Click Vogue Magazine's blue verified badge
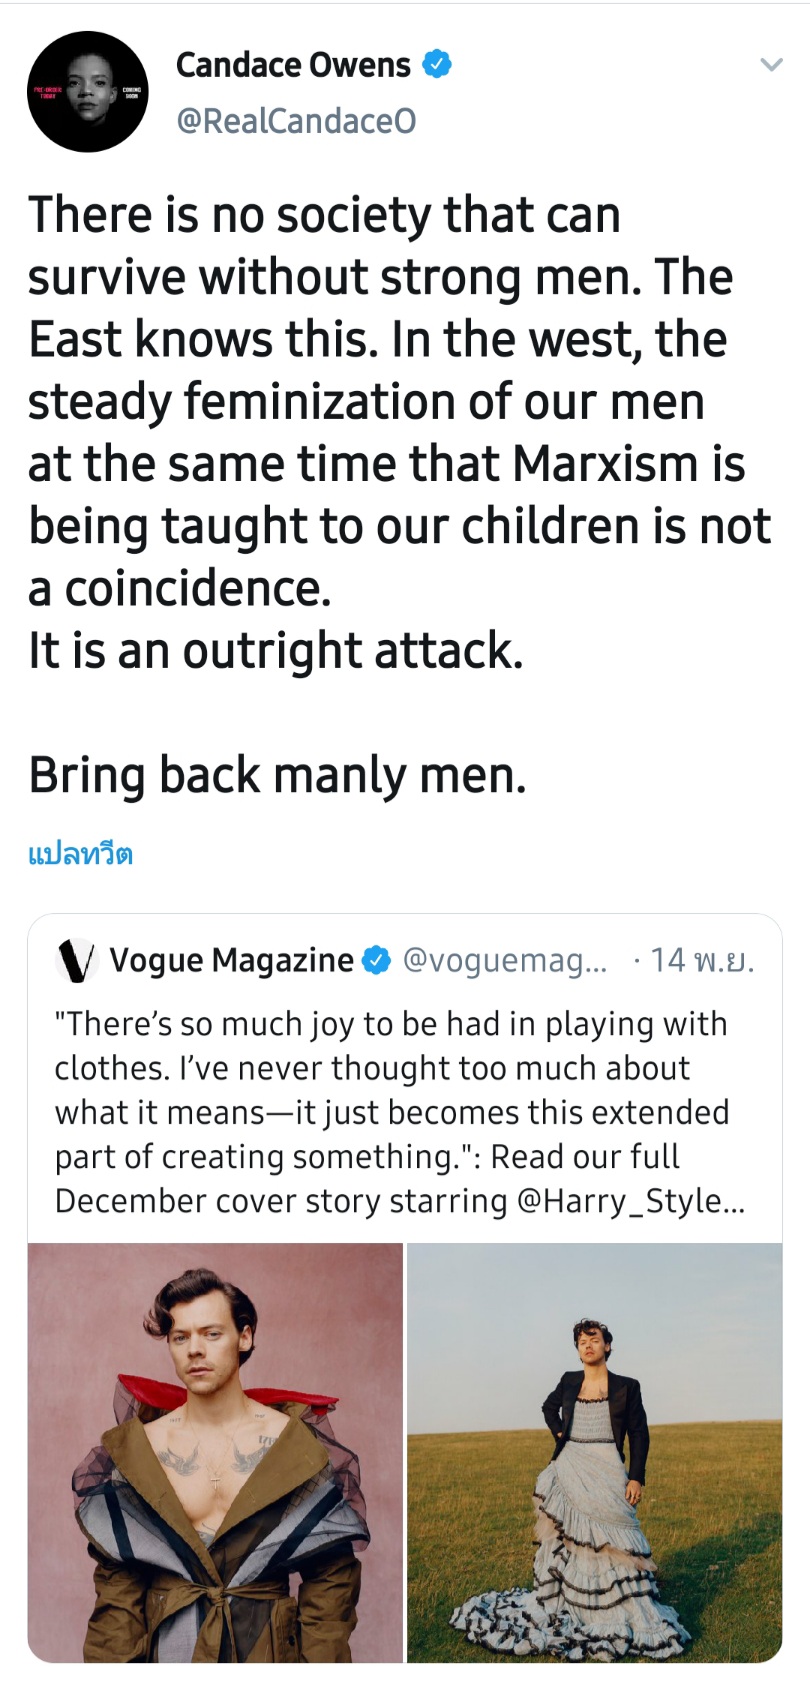Viewport: 810px width, 1681px height. pos(376,961)
